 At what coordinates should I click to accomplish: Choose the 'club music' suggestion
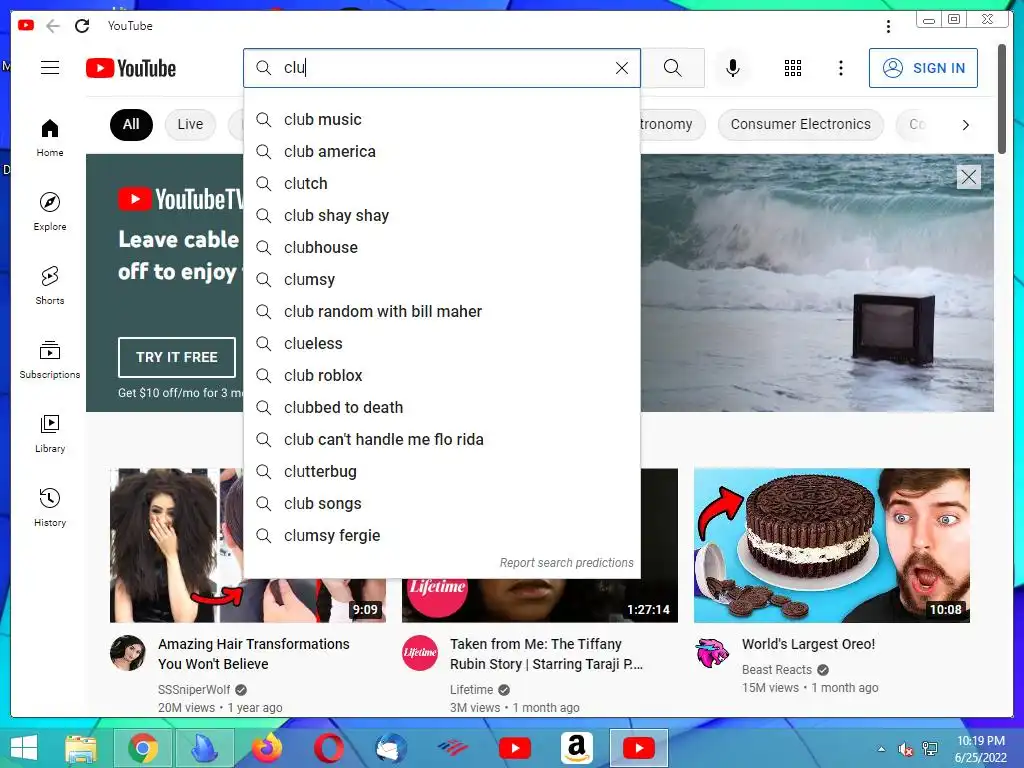(441, 120)
